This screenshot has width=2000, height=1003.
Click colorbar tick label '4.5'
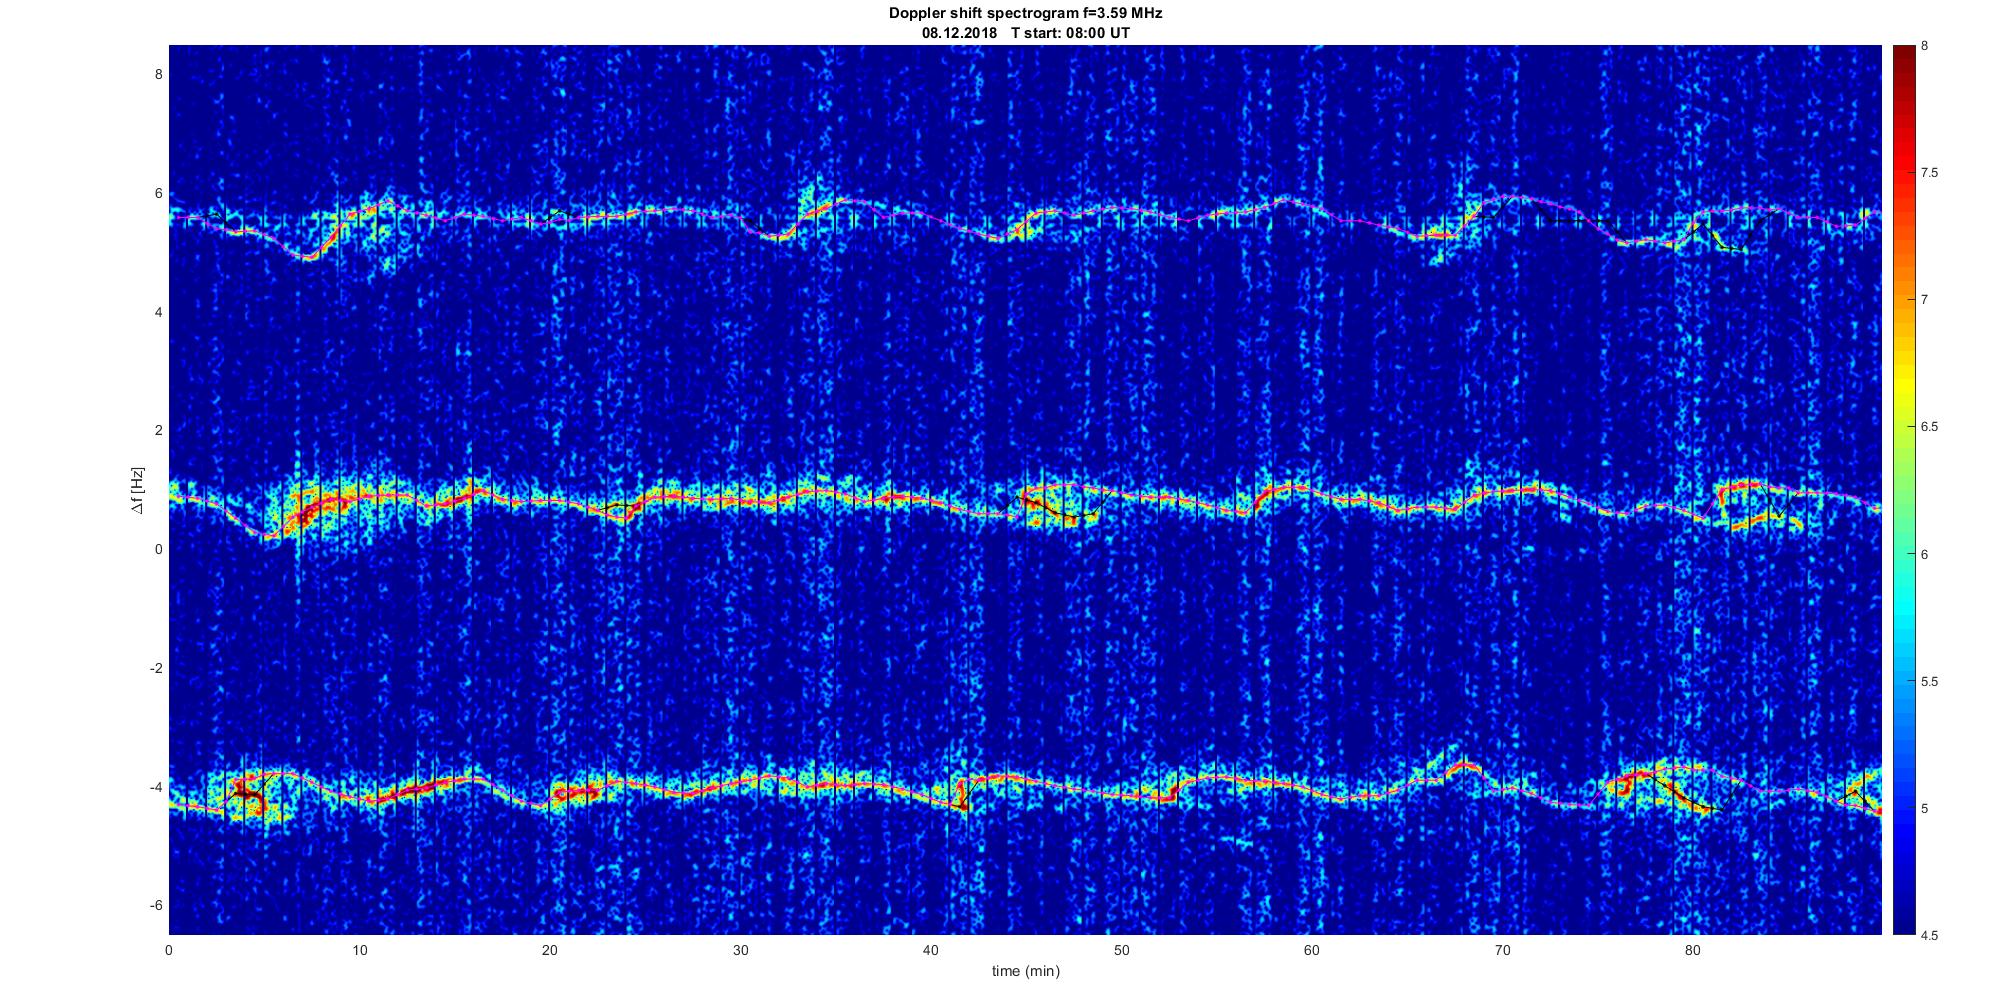click(1930, 935)
